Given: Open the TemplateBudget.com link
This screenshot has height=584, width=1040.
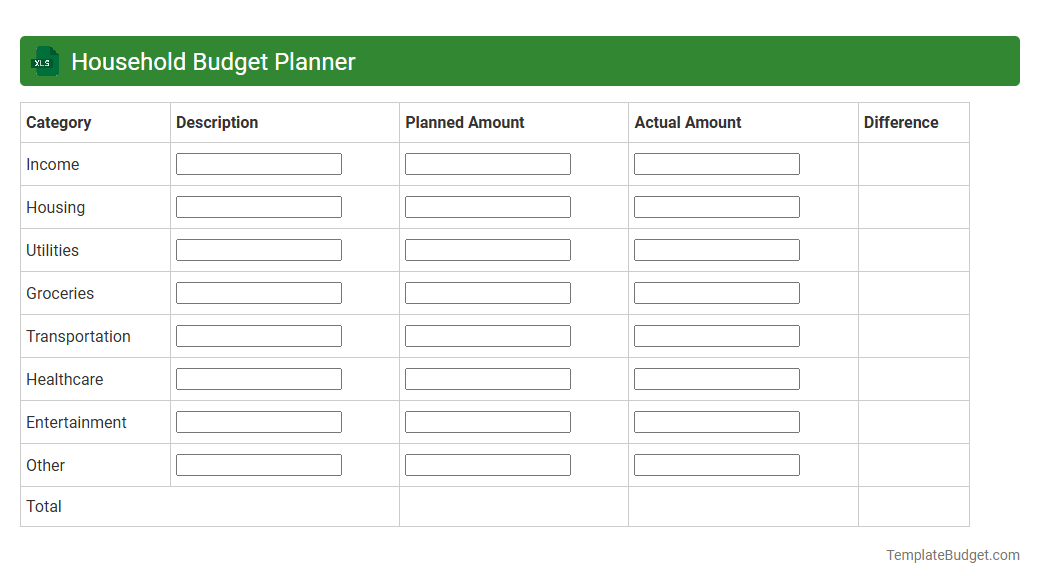Looking at the screenshot, I should pyautogui.click(x=952, y=553).
